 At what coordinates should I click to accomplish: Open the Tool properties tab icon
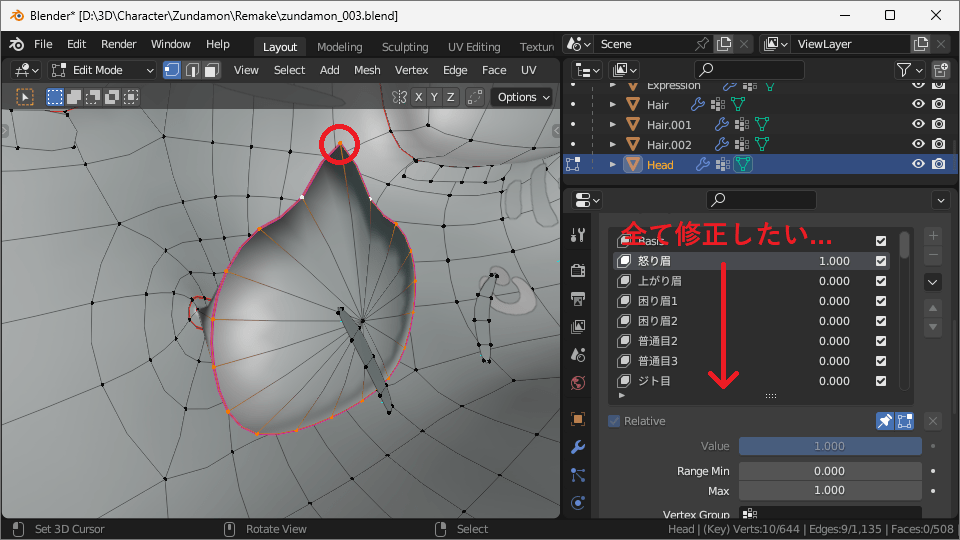pos(578,235)
